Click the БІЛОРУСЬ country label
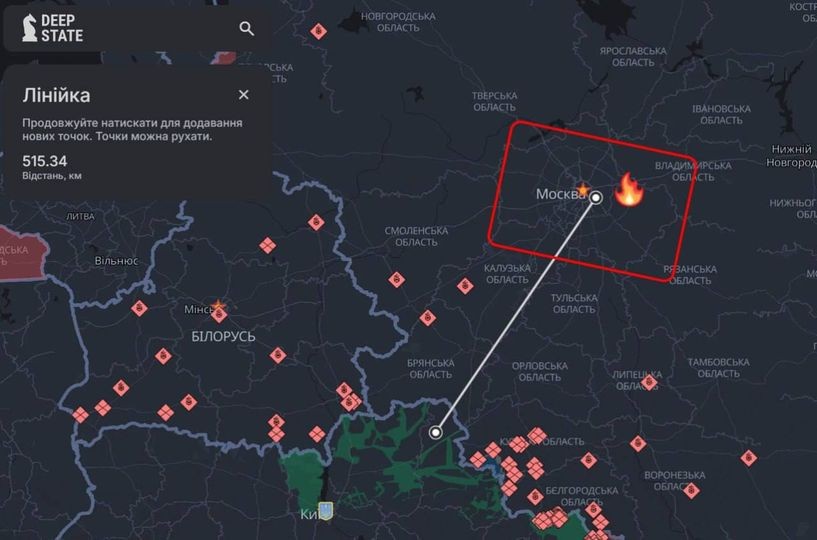The image size is (817, 540). click(224, 337)
